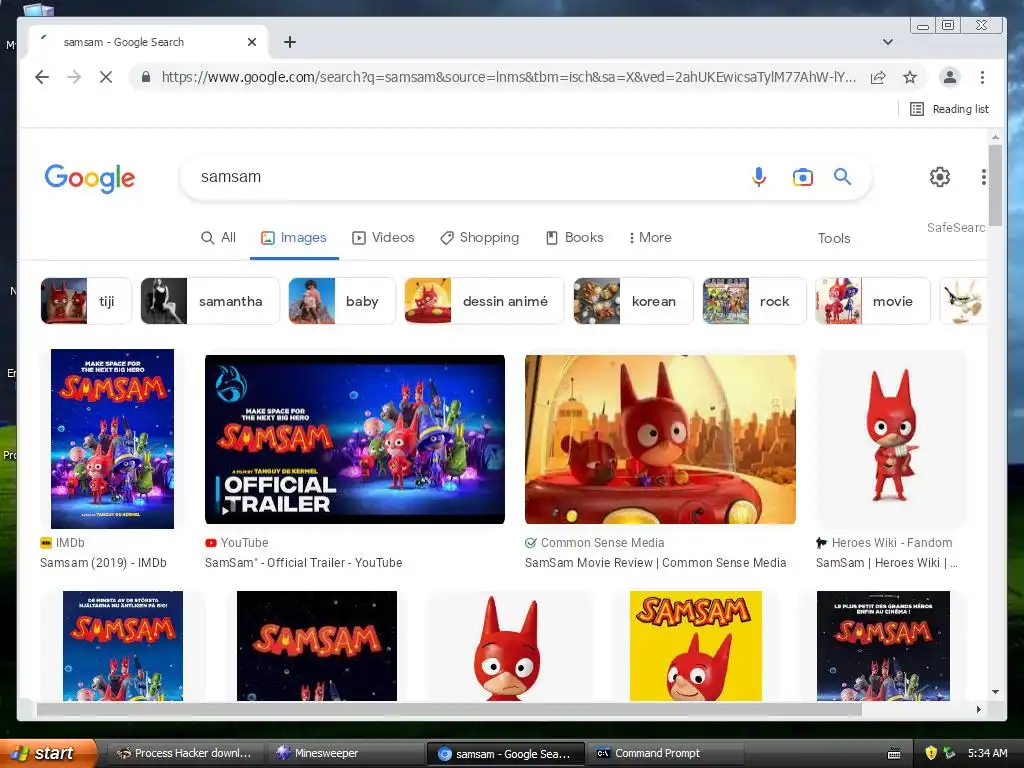
Task: Follow the Samsam (2019) - IMDb link
Action: pyautogui.click(x=103, y=562)
